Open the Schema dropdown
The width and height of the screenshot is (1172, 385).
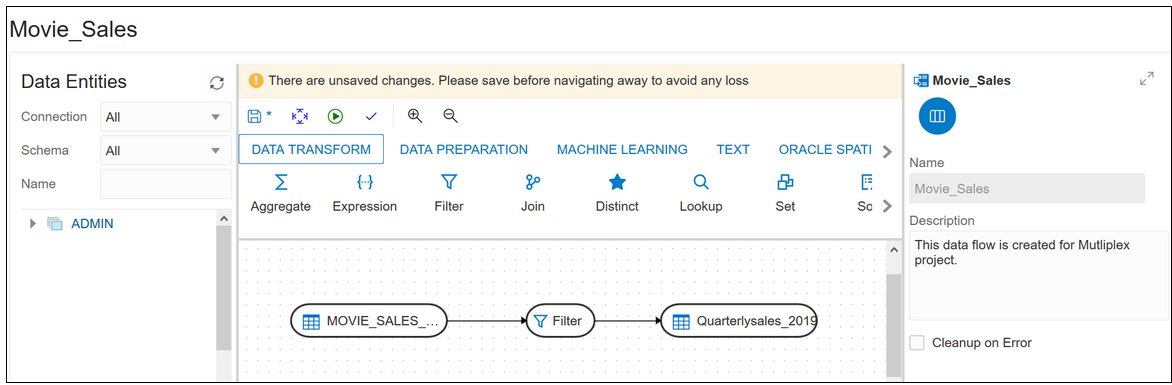pyautogui.click(x=166, y=150)
